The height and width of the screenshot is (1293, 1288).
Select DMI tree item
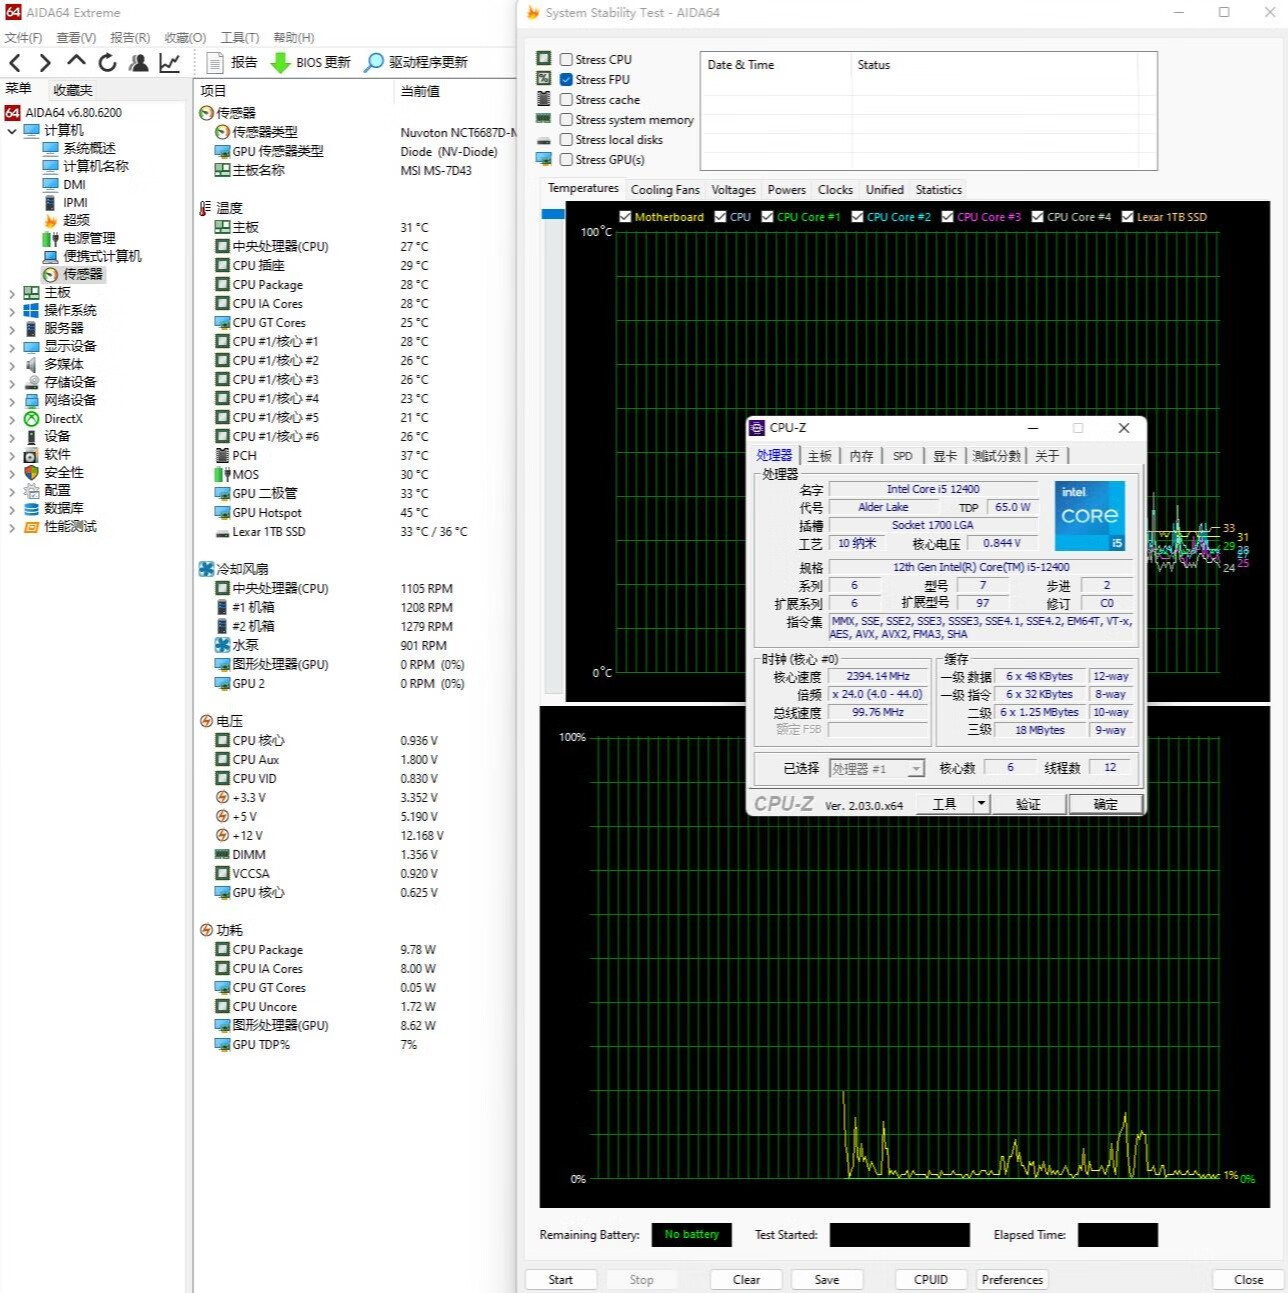coord(64,184)
